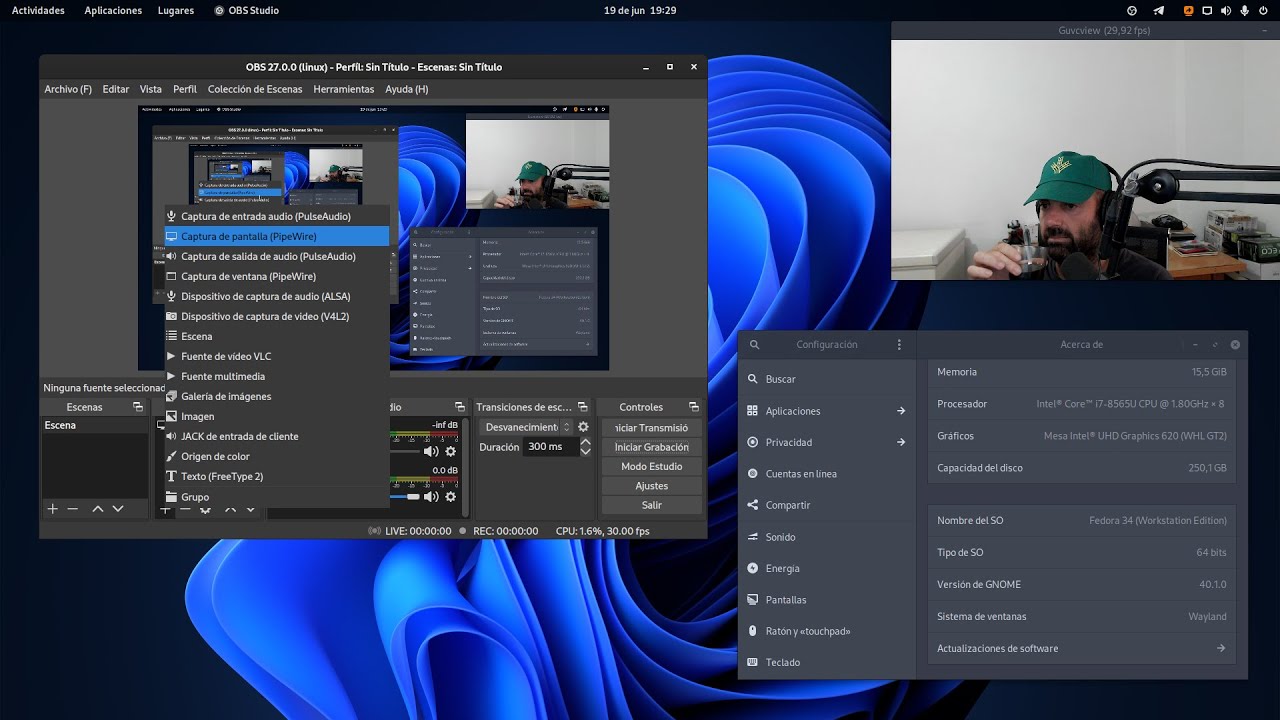This screenshot has width=1280, height=720.
Task: Open Cuentas en línea settings
Action: pos(827,474)
